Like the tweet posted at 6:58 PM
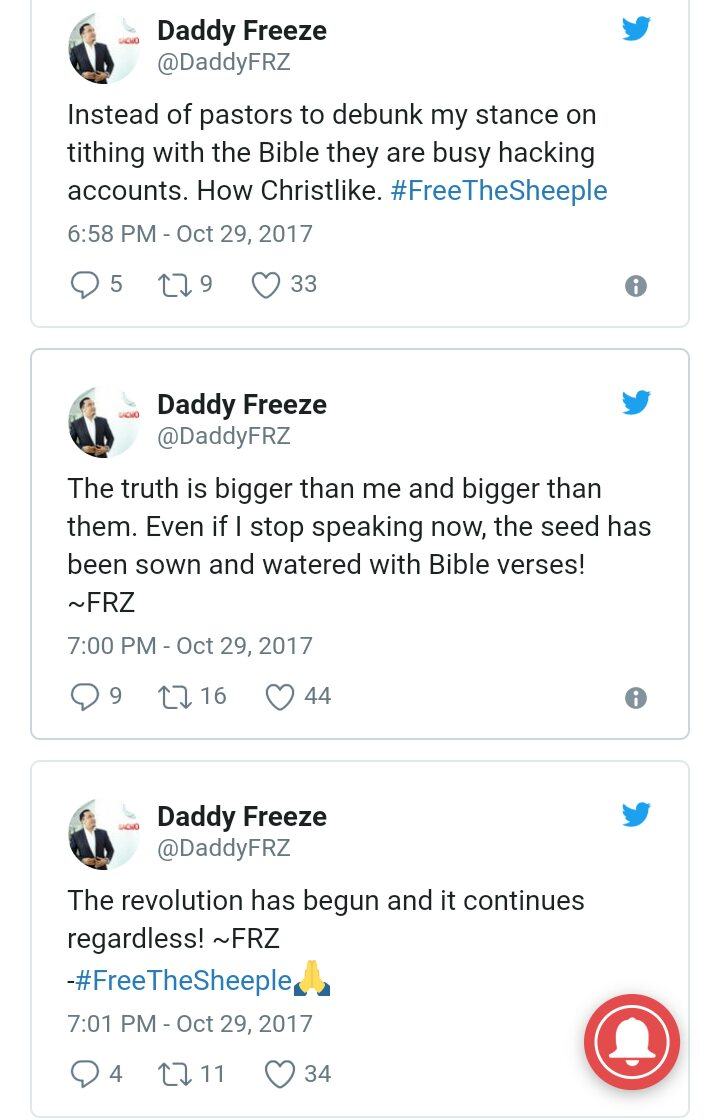 point(265,285)
